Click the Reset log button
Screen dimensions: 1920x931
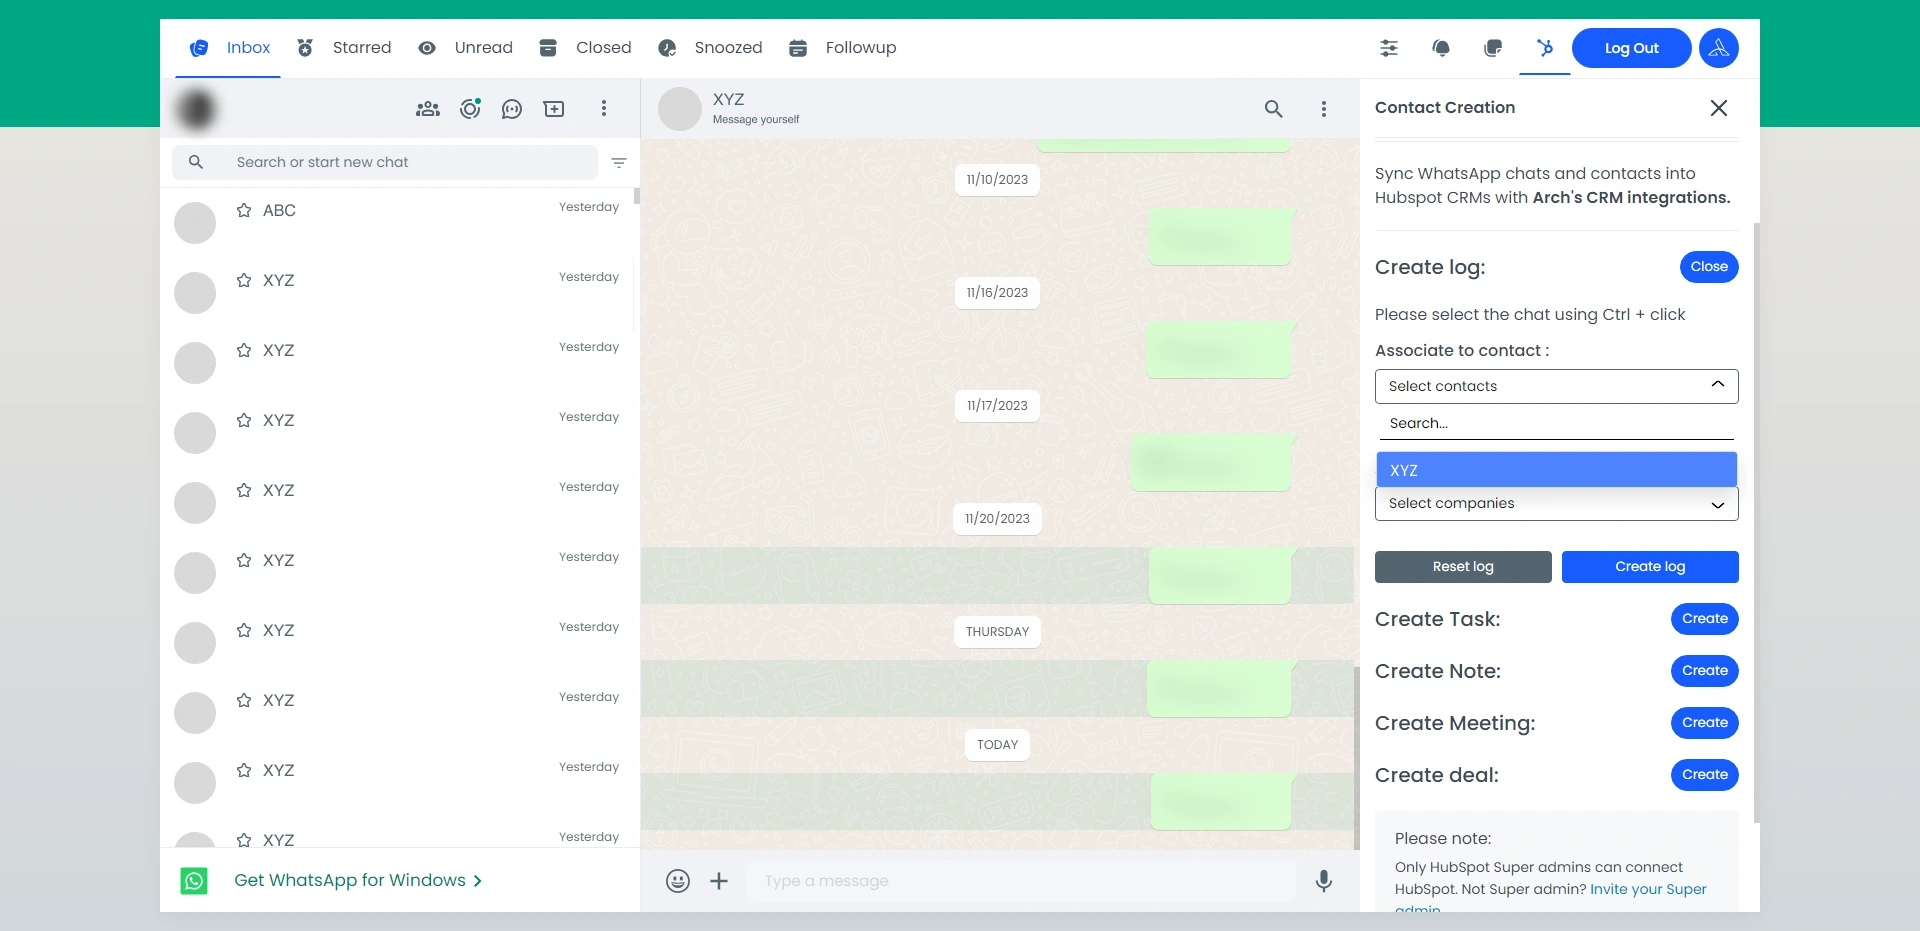pyautogui.click(x=1462, y=567)
